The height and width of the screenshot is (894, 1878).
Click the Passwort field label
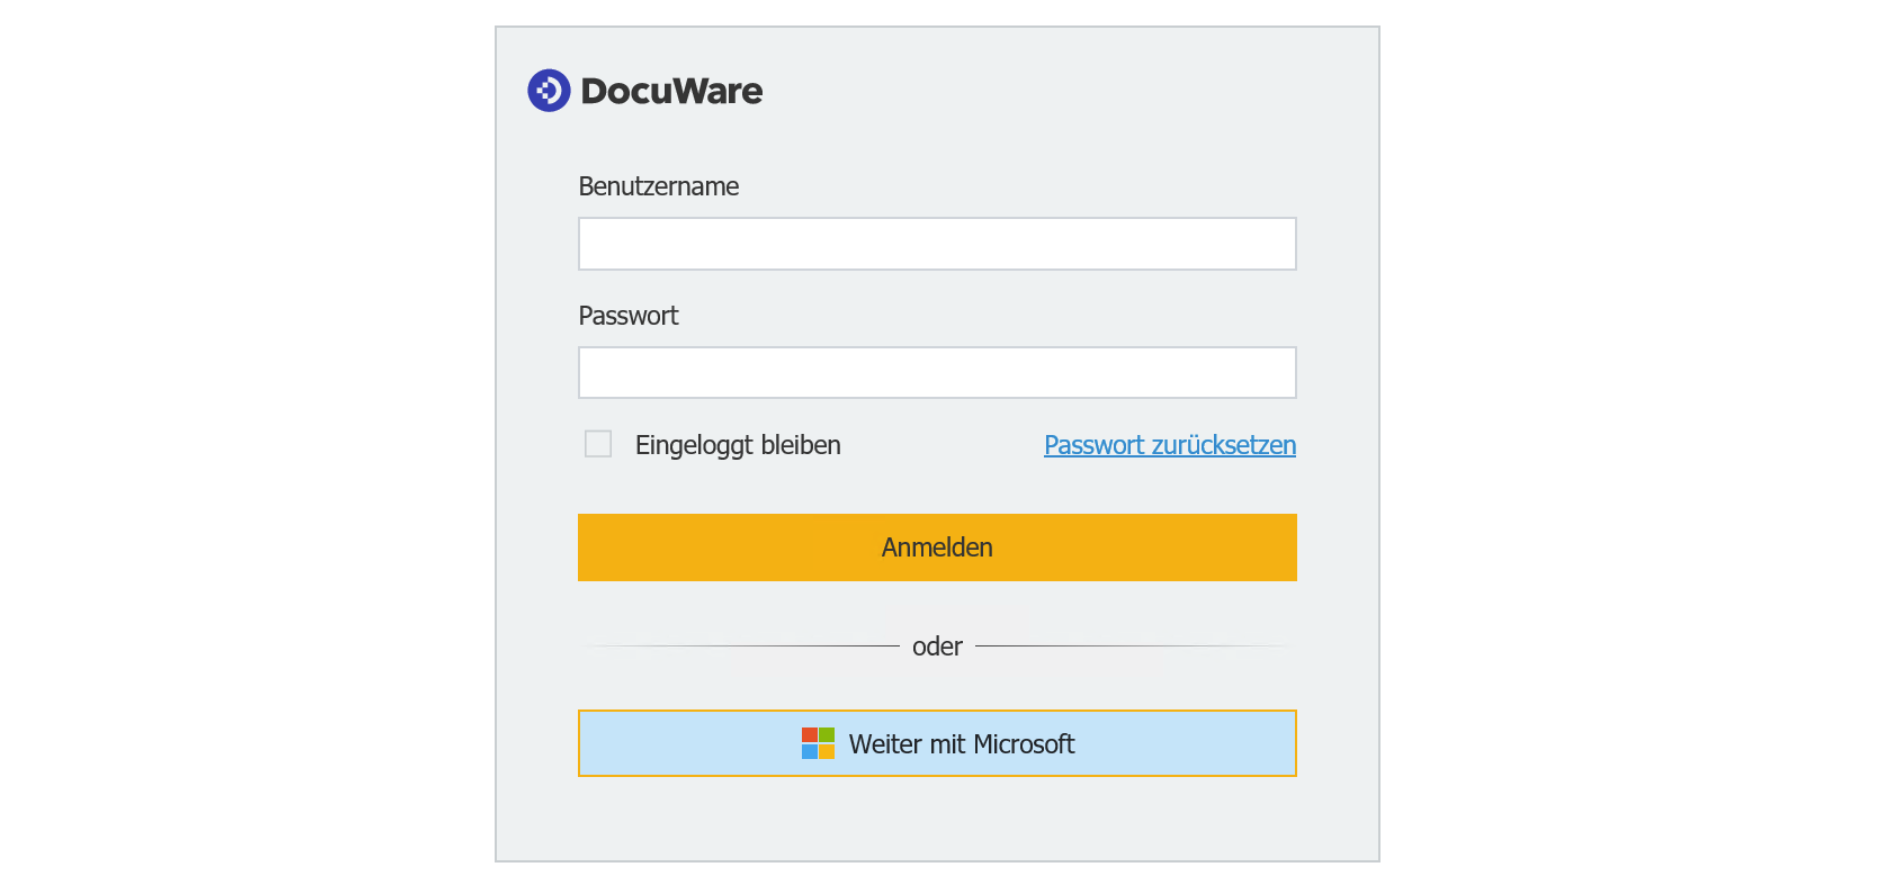click(628, 316)
